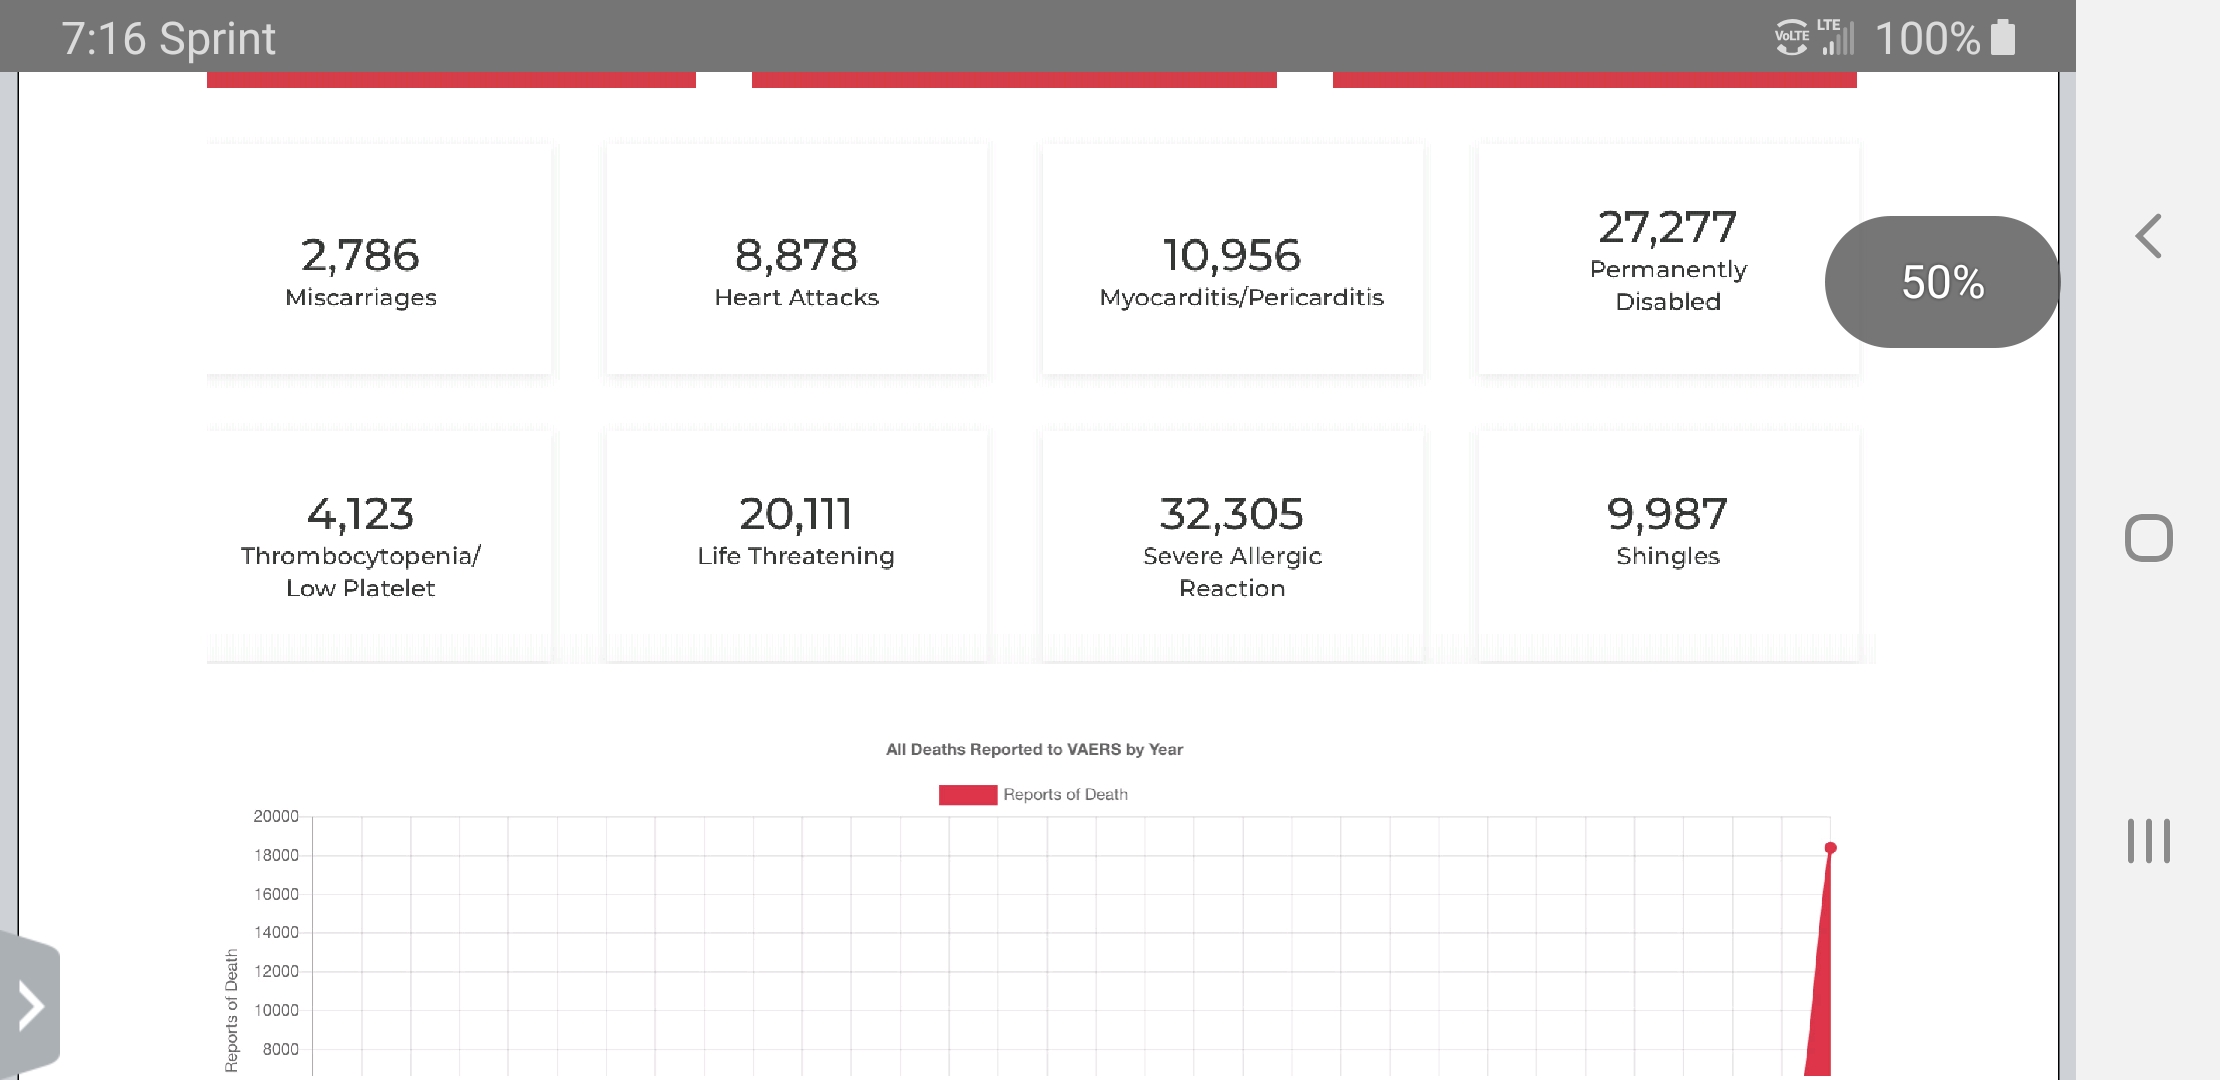Click the red data point atop the chart spike
The image size is (2220, 1080).
pos(1830,848)
